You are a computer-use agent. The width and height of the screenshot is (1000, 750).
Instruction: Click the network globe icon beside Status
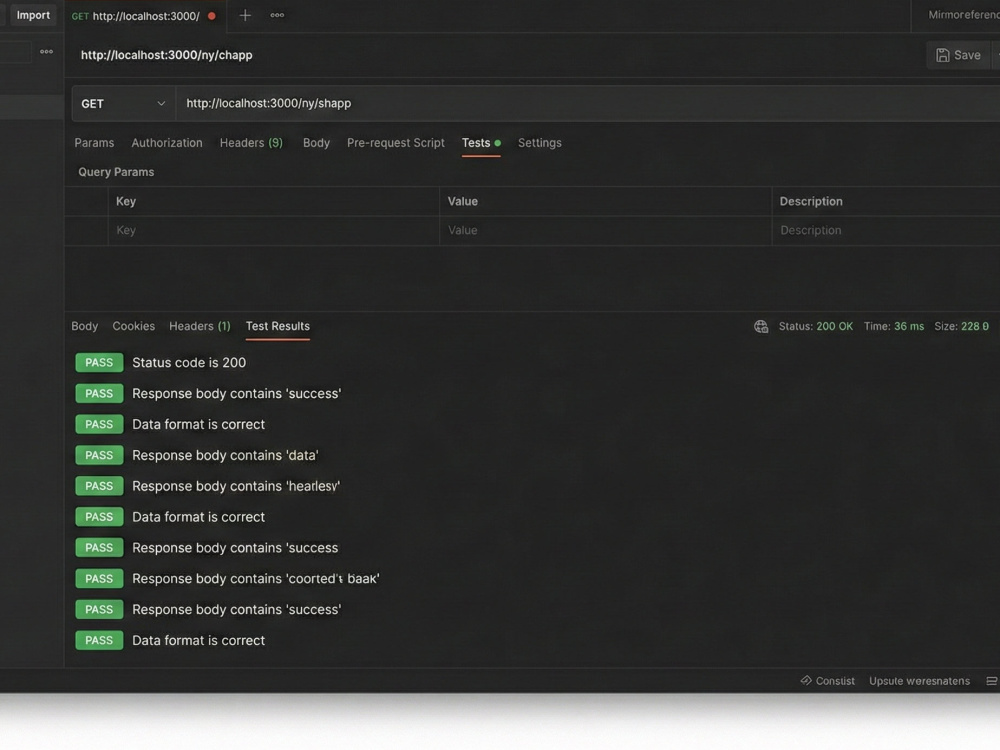coord(761,327)
